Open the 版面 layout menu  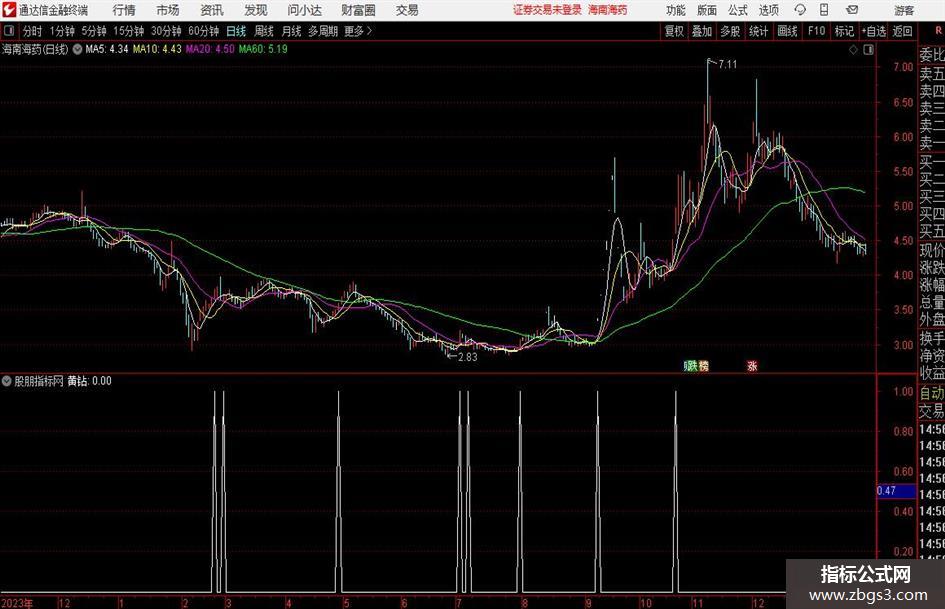point(707,10)
